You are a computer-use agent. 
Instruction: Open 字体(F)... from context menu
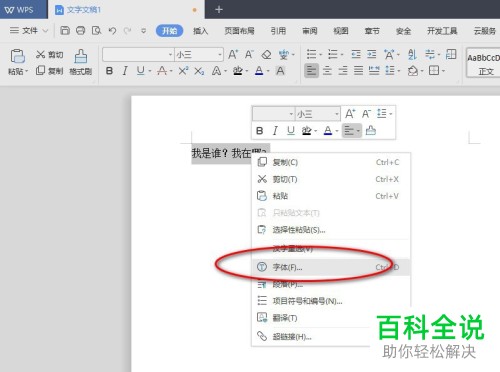pos(331,267)
